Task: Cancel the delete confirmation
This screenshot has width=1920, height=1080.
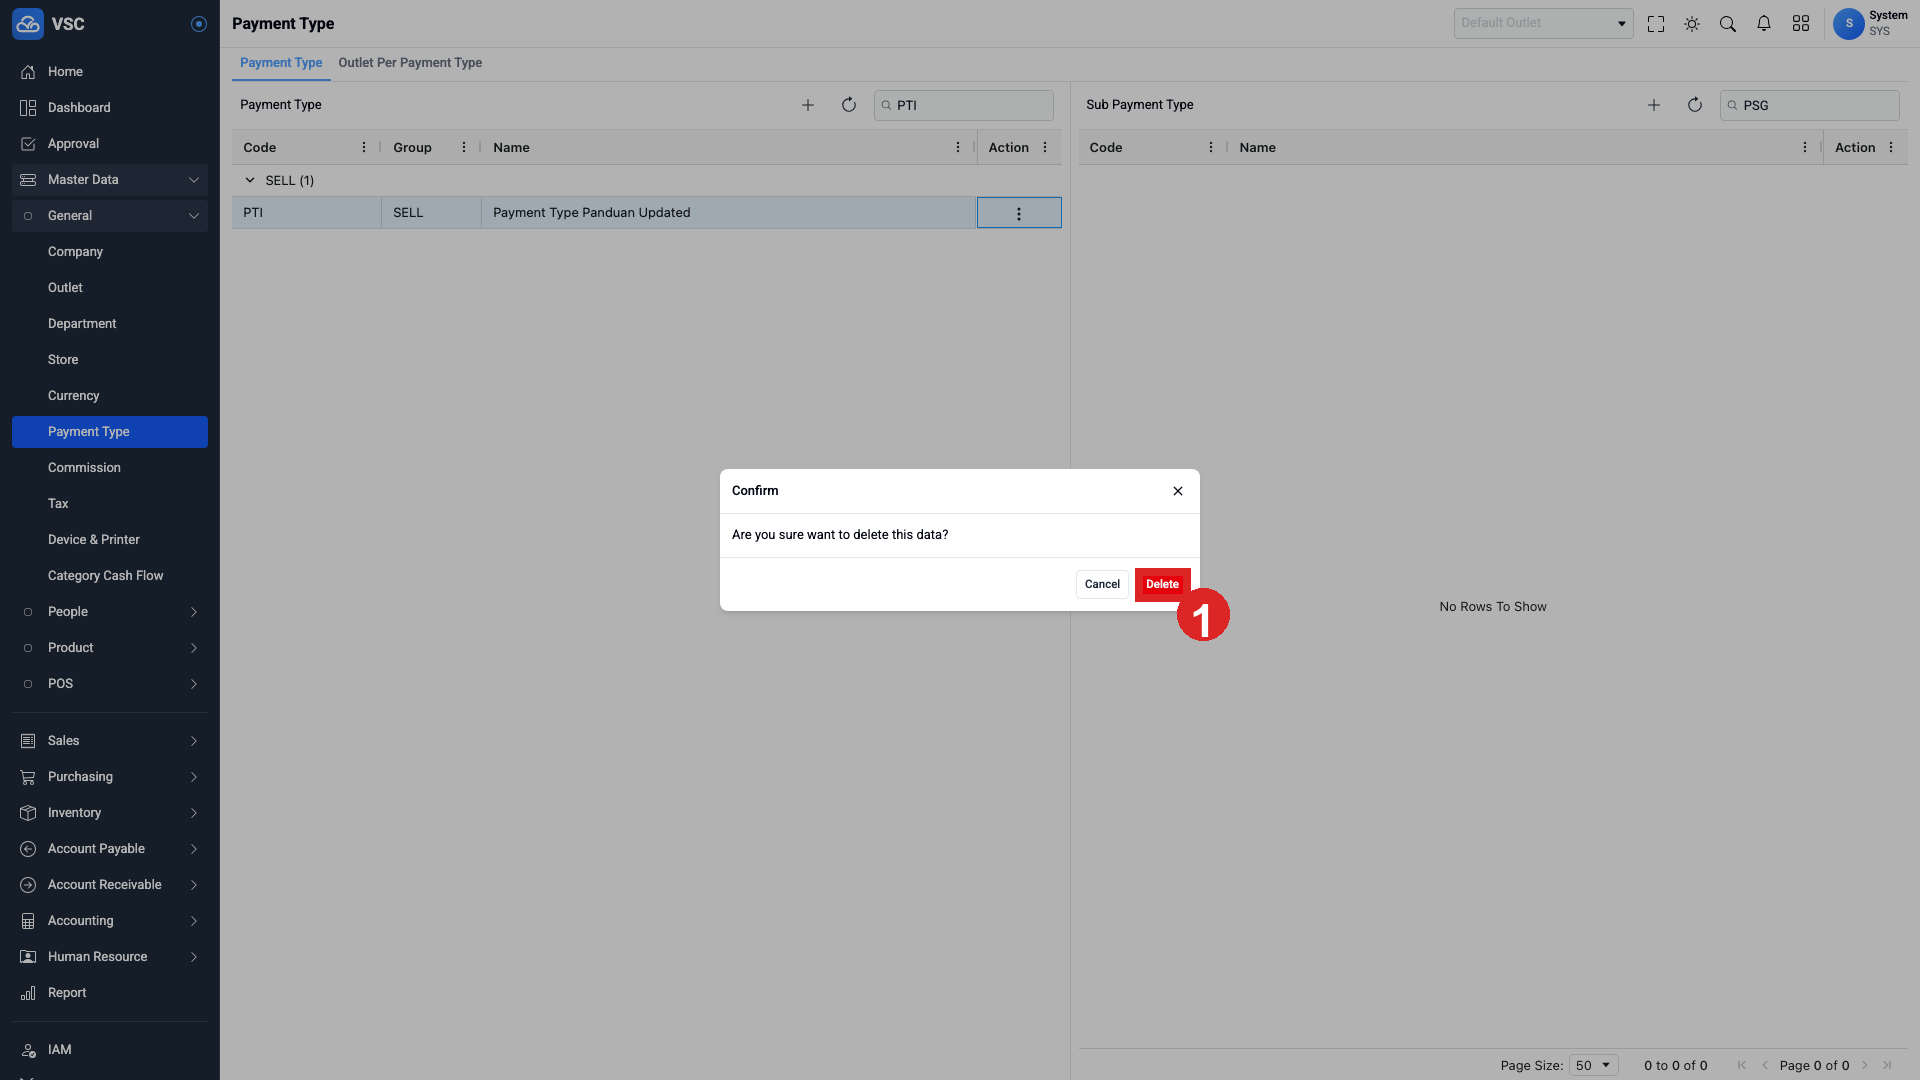Action: point(1102,584)
